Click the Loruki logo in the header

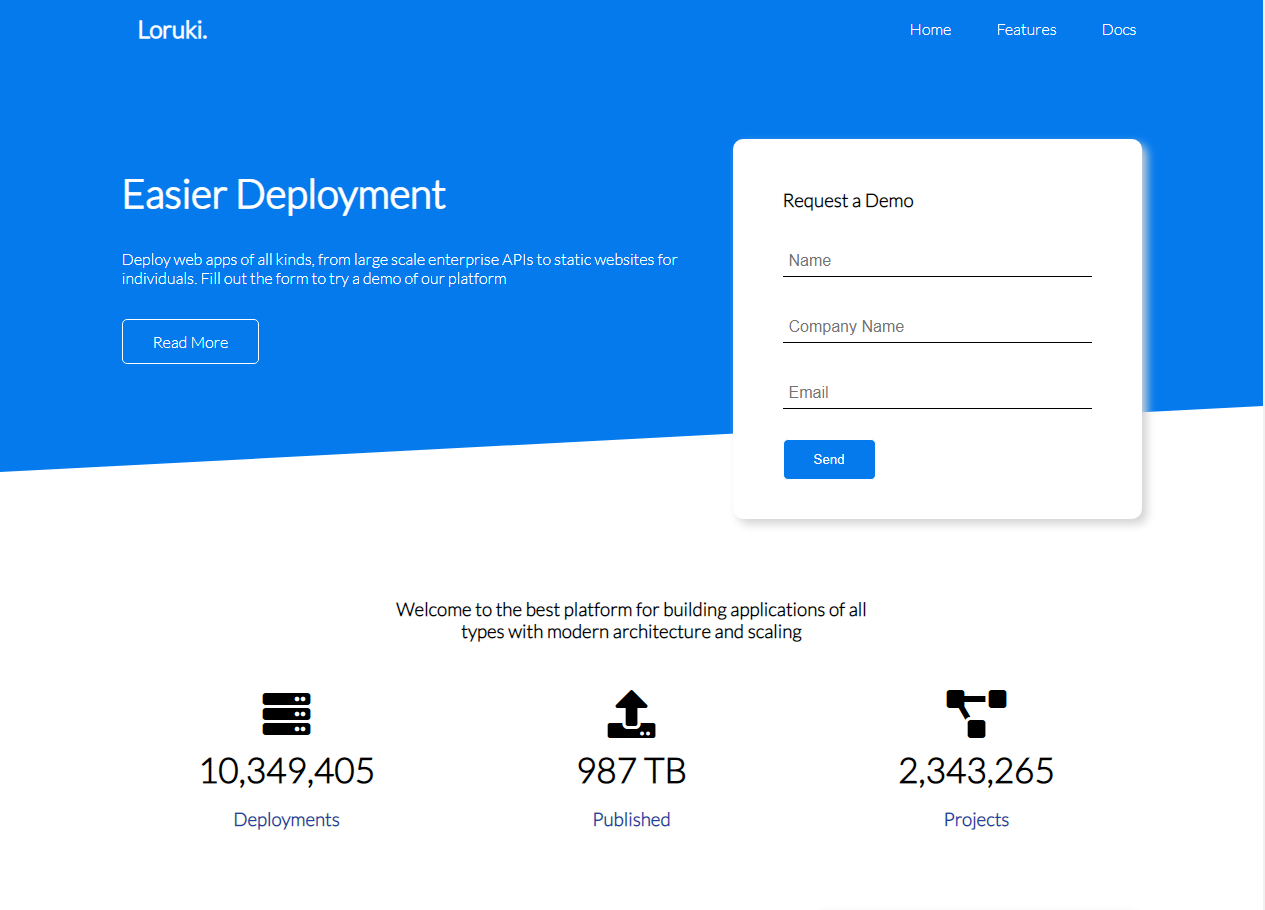coord(173,30)
